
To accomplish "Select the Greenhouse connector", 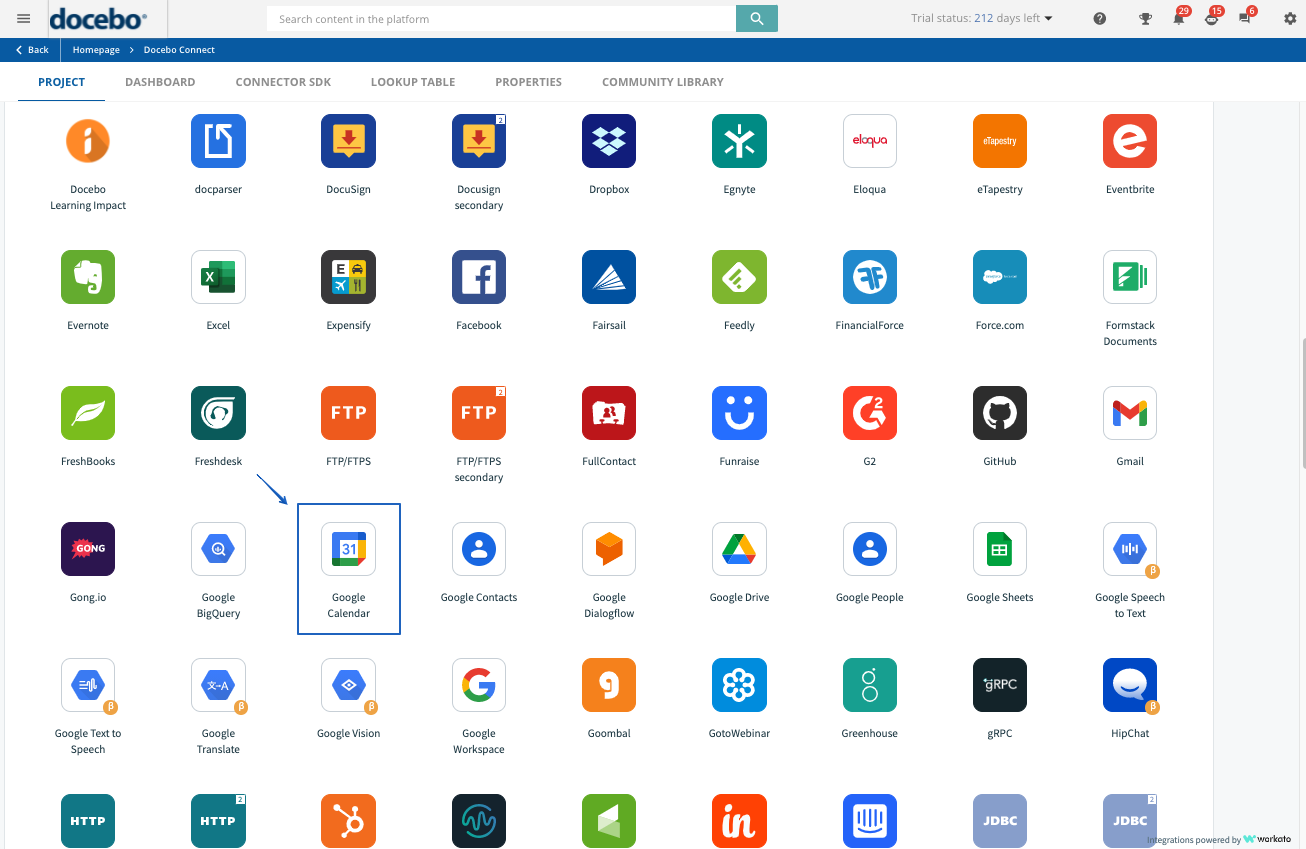I will (x=870, y=685).
